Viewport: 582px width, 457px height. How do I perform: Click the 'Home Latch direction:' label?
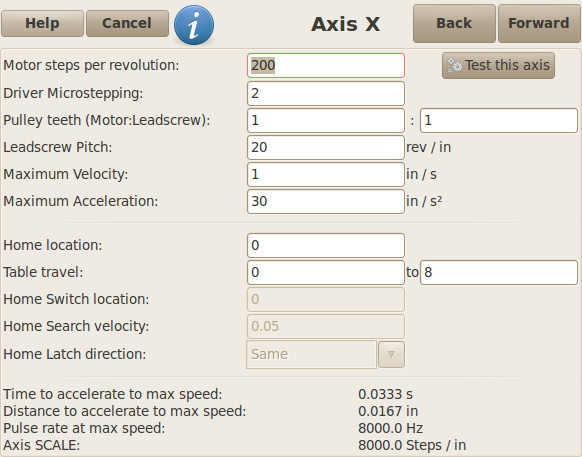(75, 354)
